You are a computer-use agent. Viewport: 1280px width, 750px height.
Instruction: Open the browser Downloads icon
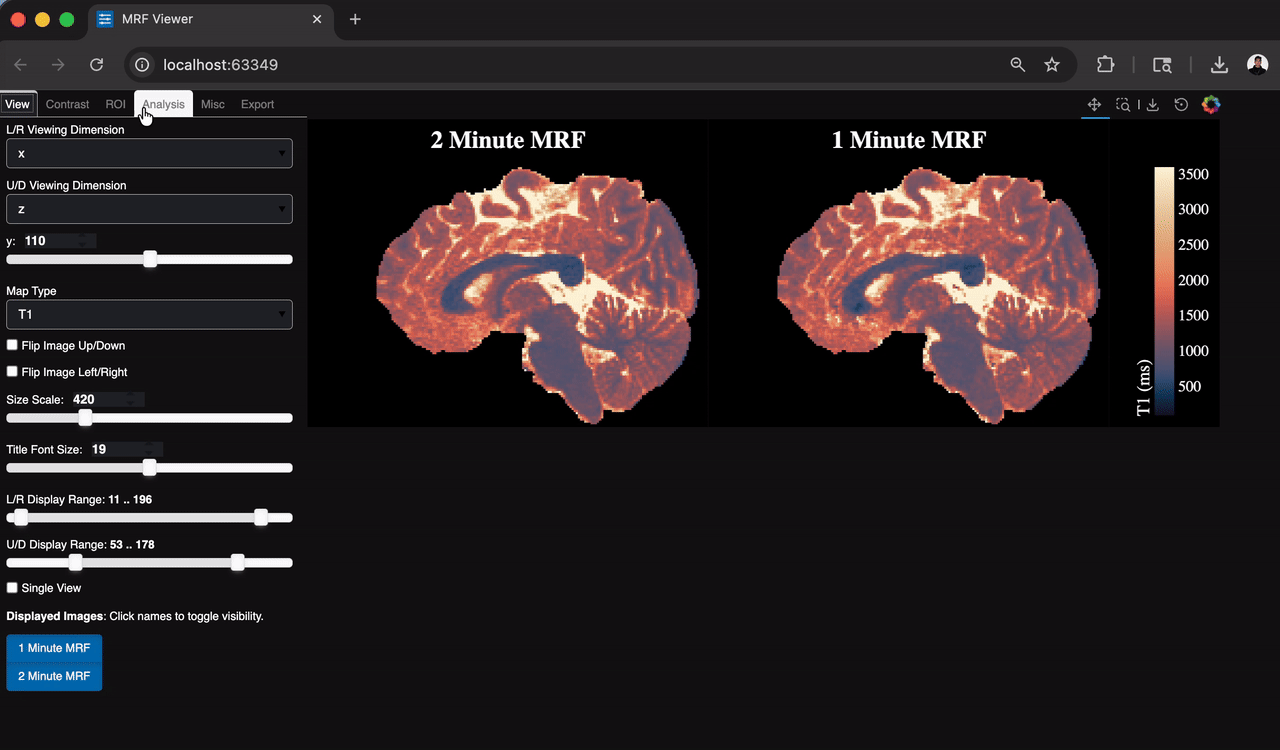pyautogui.click(x=1219, y=64)
